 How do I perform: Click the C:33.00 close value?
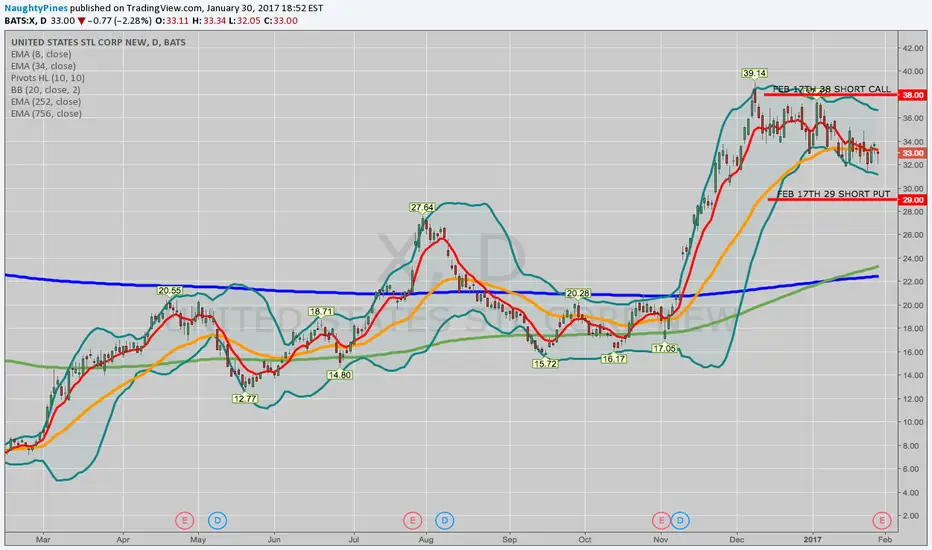pyautogui.click(x=281, y=21)
